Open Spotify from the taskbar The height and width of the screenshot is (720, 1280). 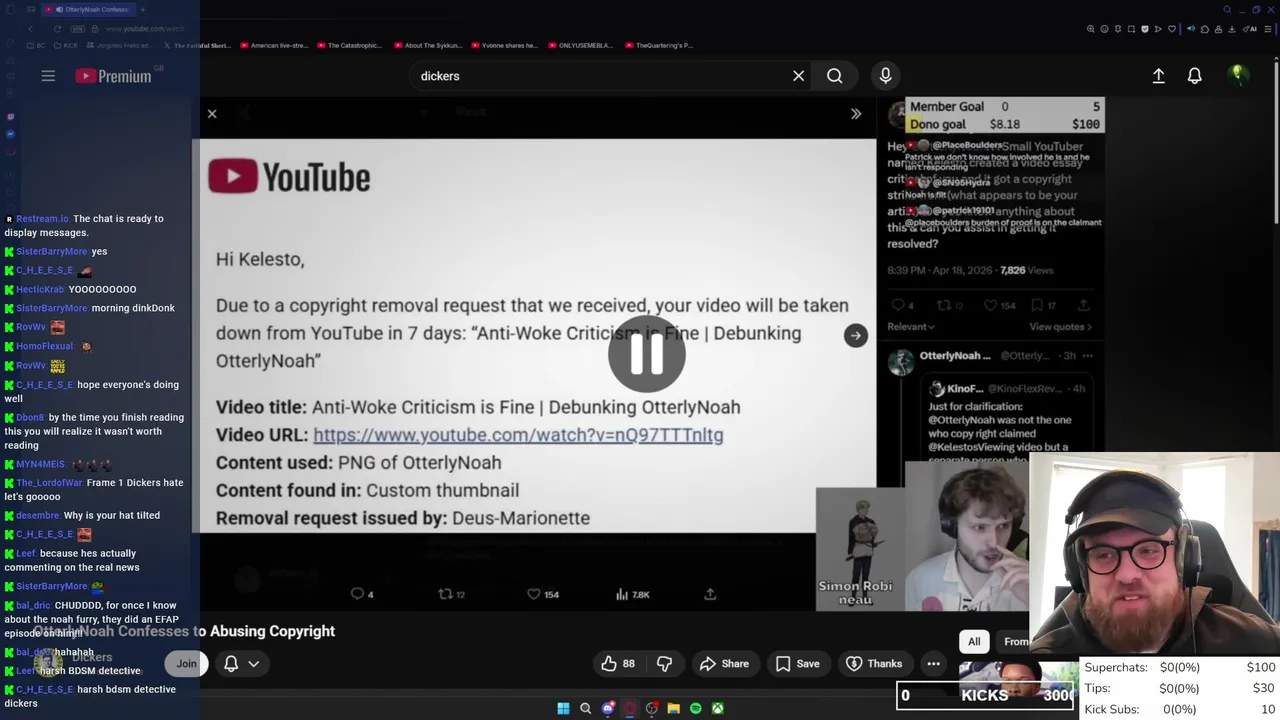(x=695, y=708)
